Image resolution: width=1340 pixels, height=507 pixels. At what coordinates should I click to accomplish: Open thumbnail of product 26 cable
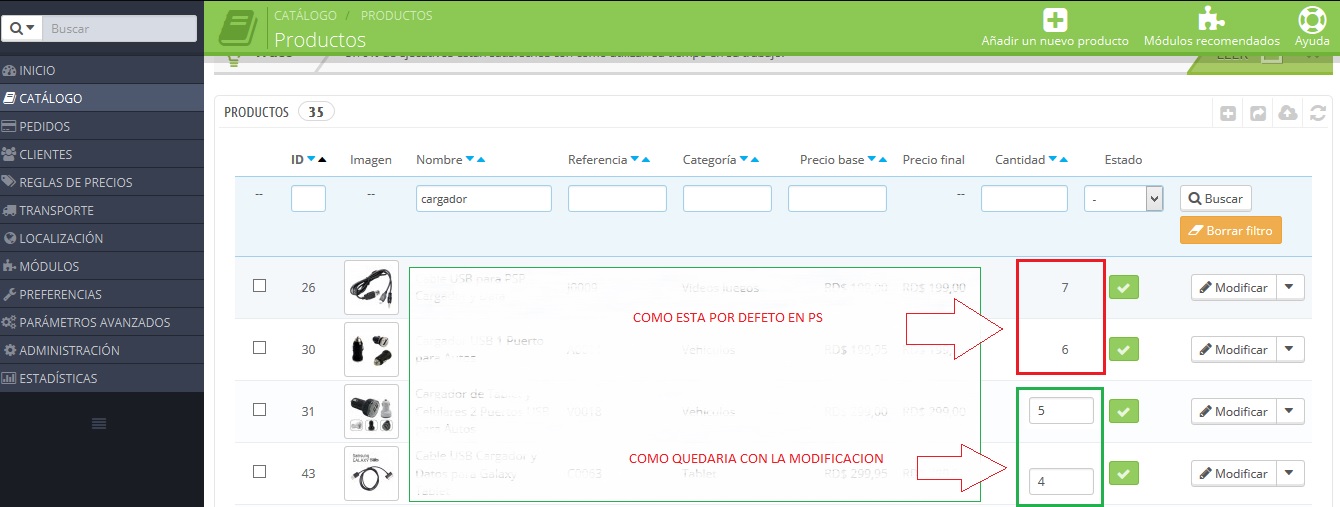pos(371,288)
